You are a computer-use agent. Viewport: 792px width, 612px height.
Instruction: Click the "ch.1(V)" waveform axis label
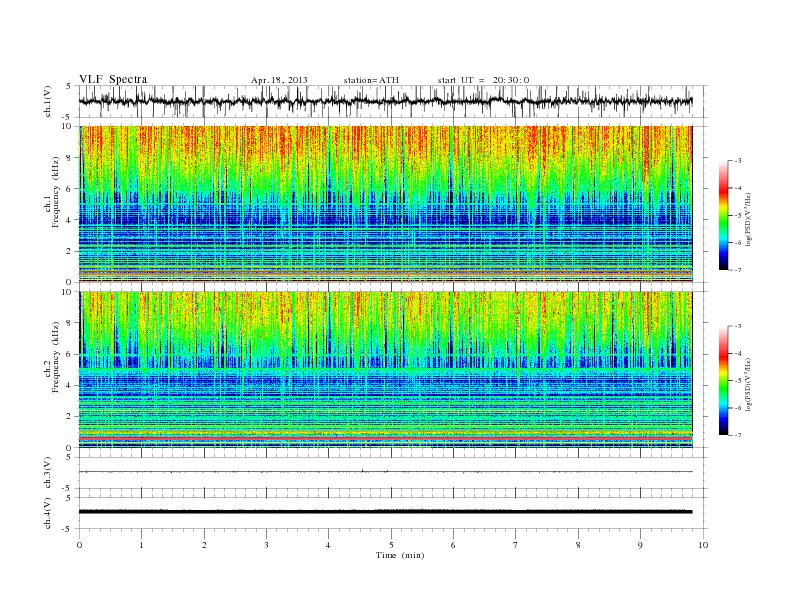[48, 101]
